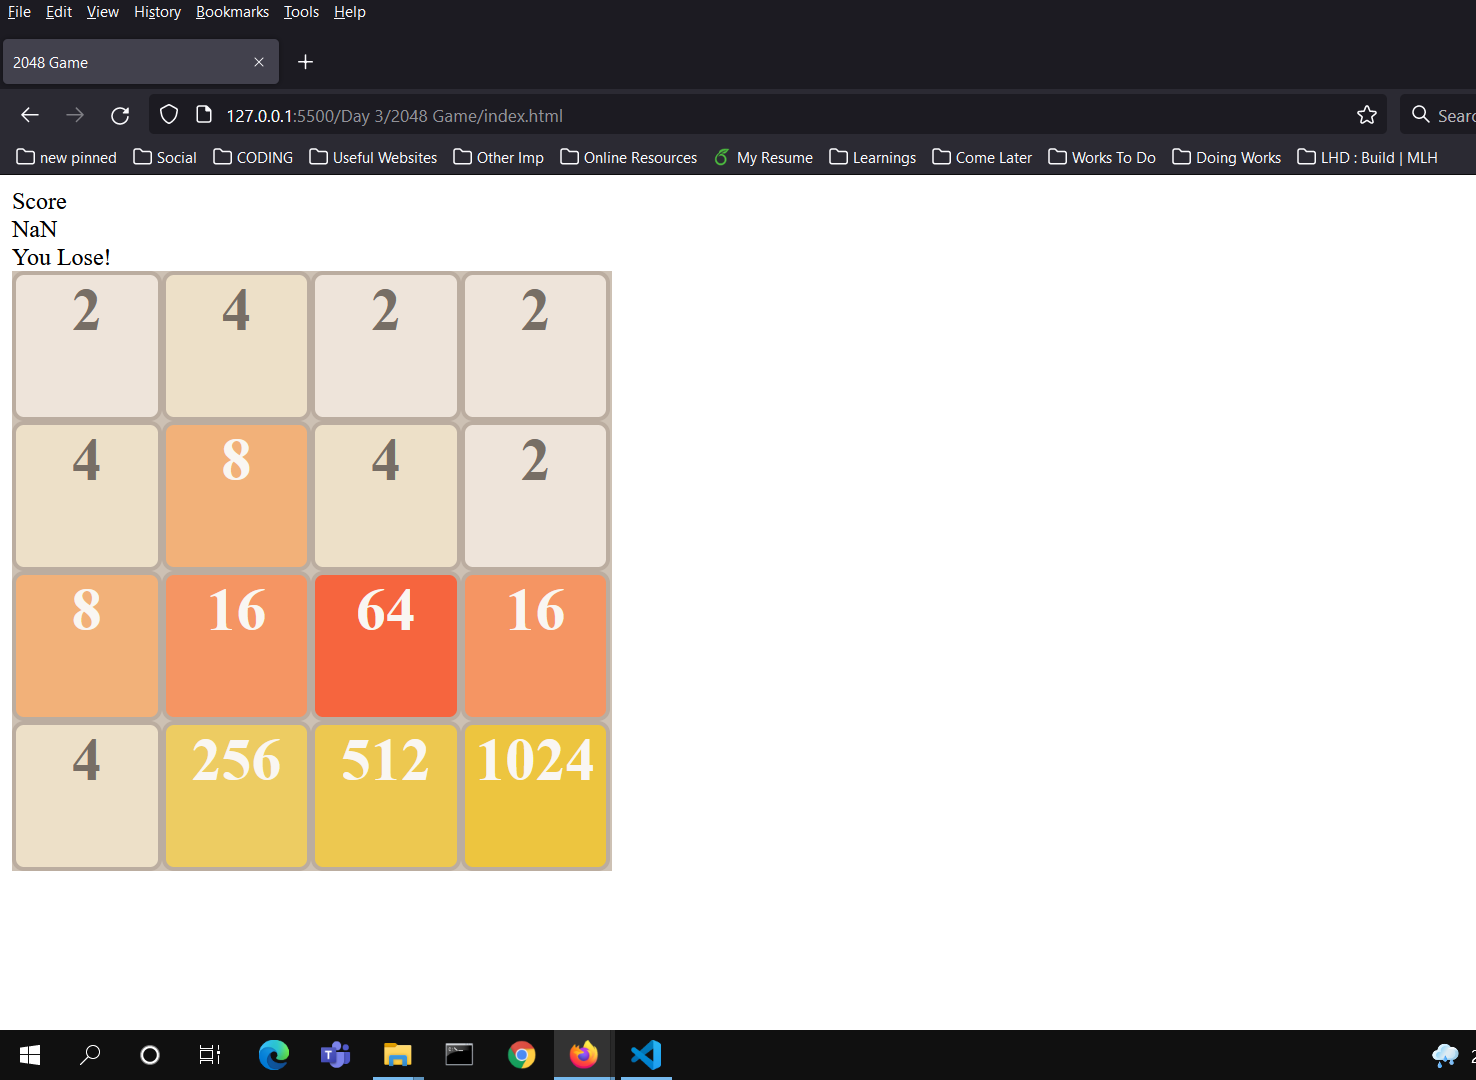Open Google Chrome from taskbar
Viewport: 1476px width, 1080px height.
pos(521,1054)
